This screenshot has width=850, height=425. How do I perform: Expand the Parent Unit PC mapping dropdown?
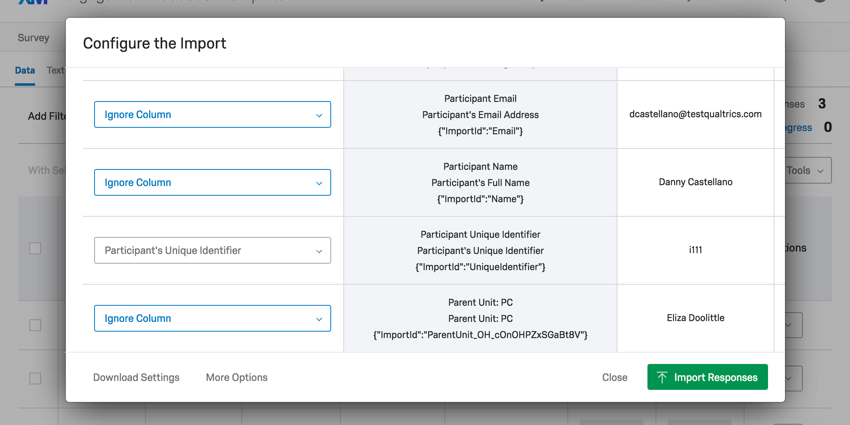click(212, 319)
